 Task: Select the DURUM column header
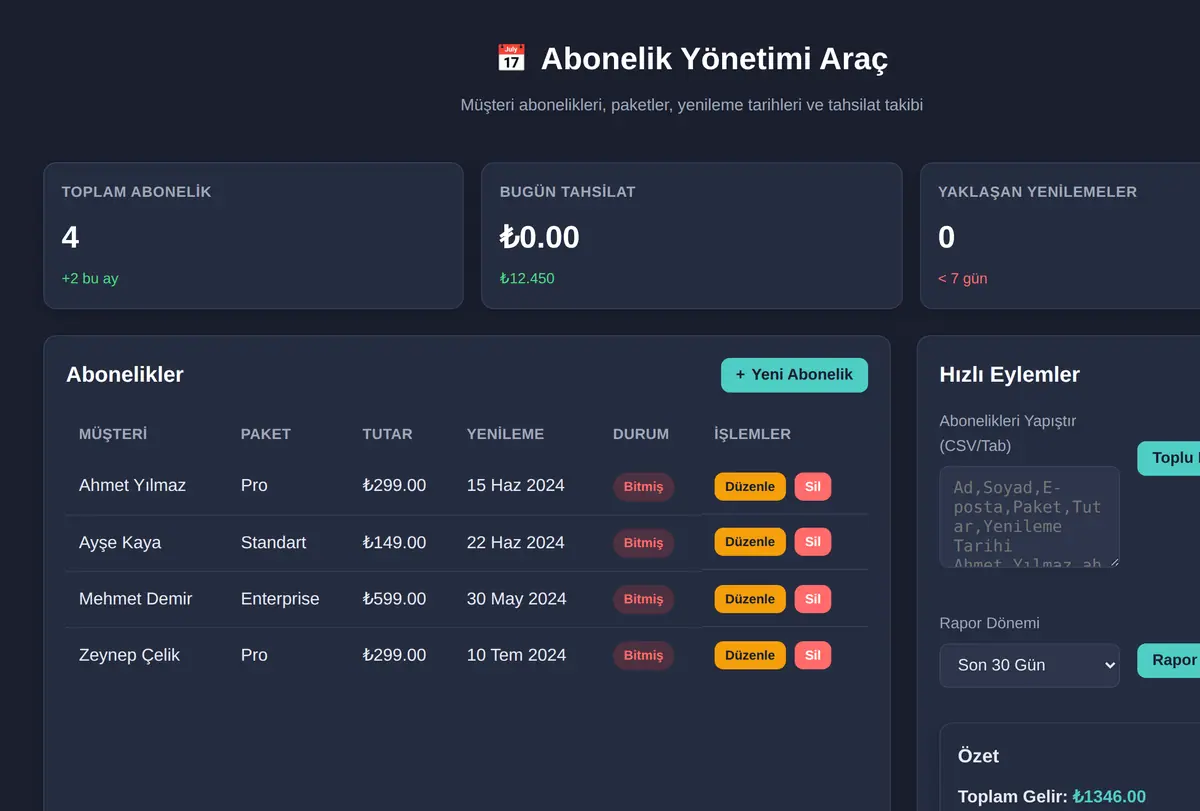(641, 434)
